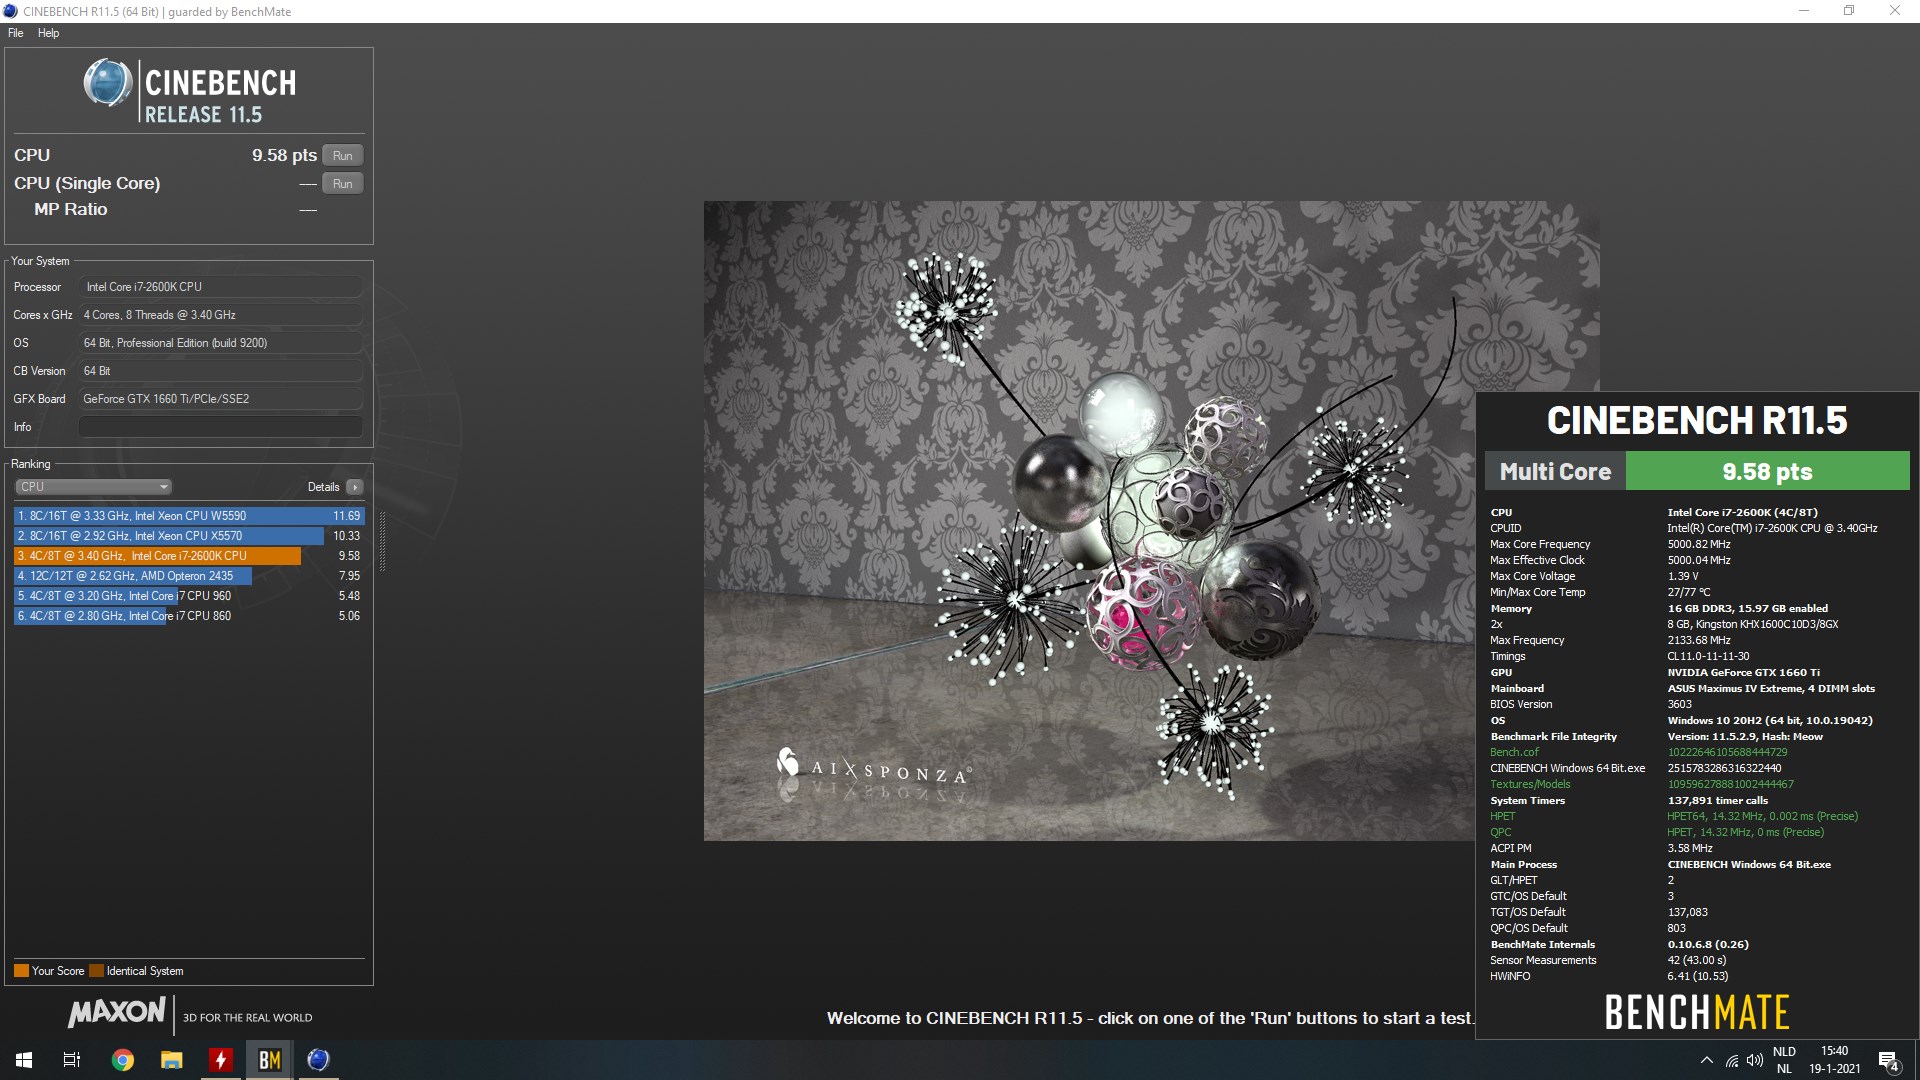
Task: Click the OS value 64 Bit Professional Edition
Action: tap(220, 343)
